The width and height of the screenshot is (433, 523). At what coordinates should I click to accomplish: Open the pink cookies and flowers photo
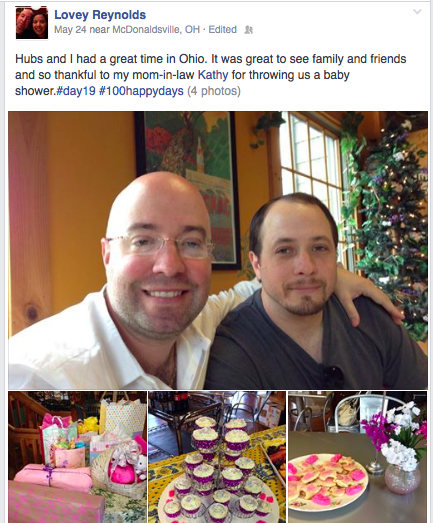(x=358, y=457)
